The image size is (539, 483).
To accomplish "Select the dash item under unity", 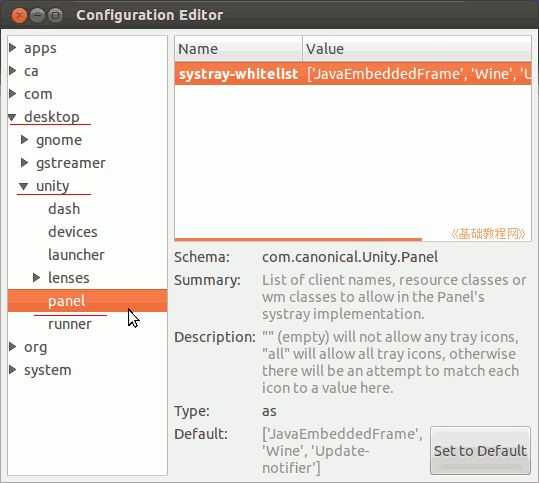I will (x=64, y=209).
